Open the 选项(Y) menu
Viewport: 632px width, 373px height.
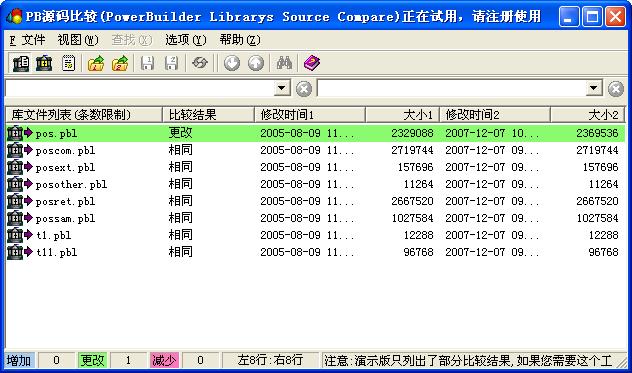(x=186, y=40)
